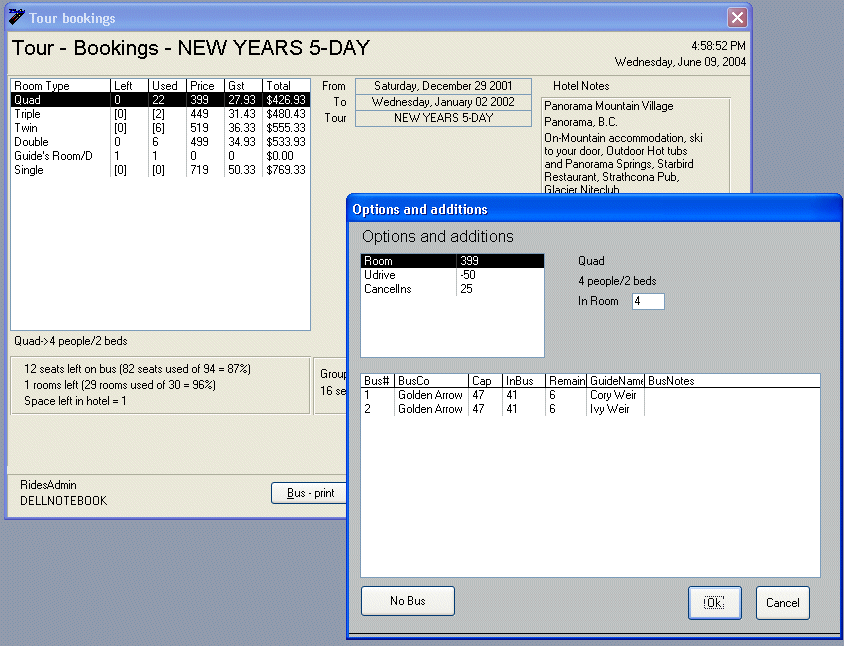Screen dimensions: 844x646
Task: Click the From date Saturday, December 29 2001
Action: [x=444, y=86]
